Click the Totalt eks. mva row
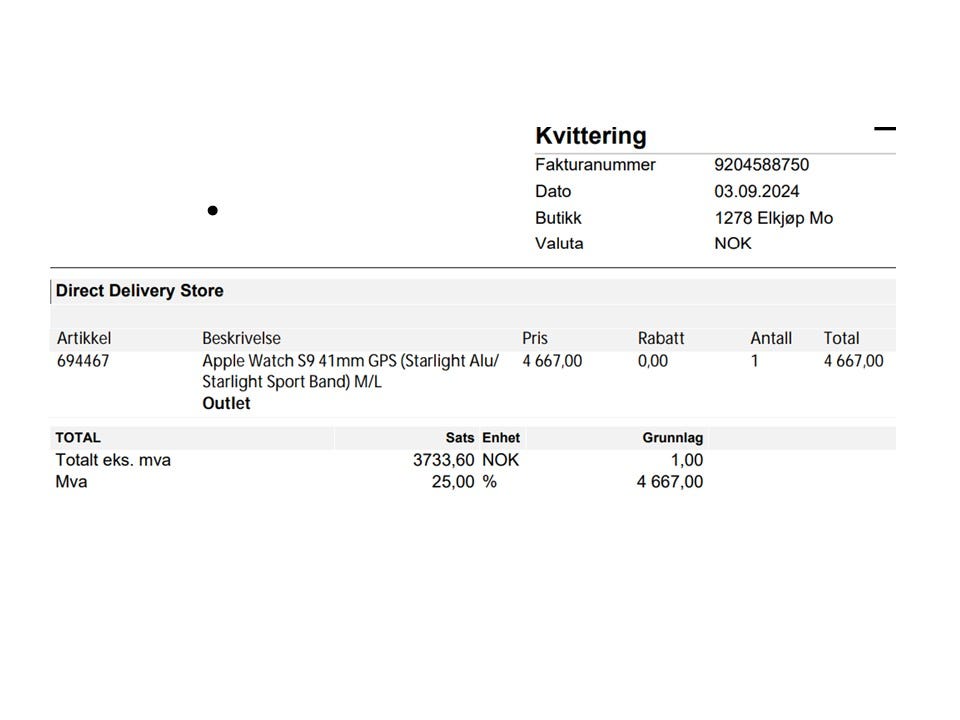Screen dimensions: 960x720 (x=380, y=460)
